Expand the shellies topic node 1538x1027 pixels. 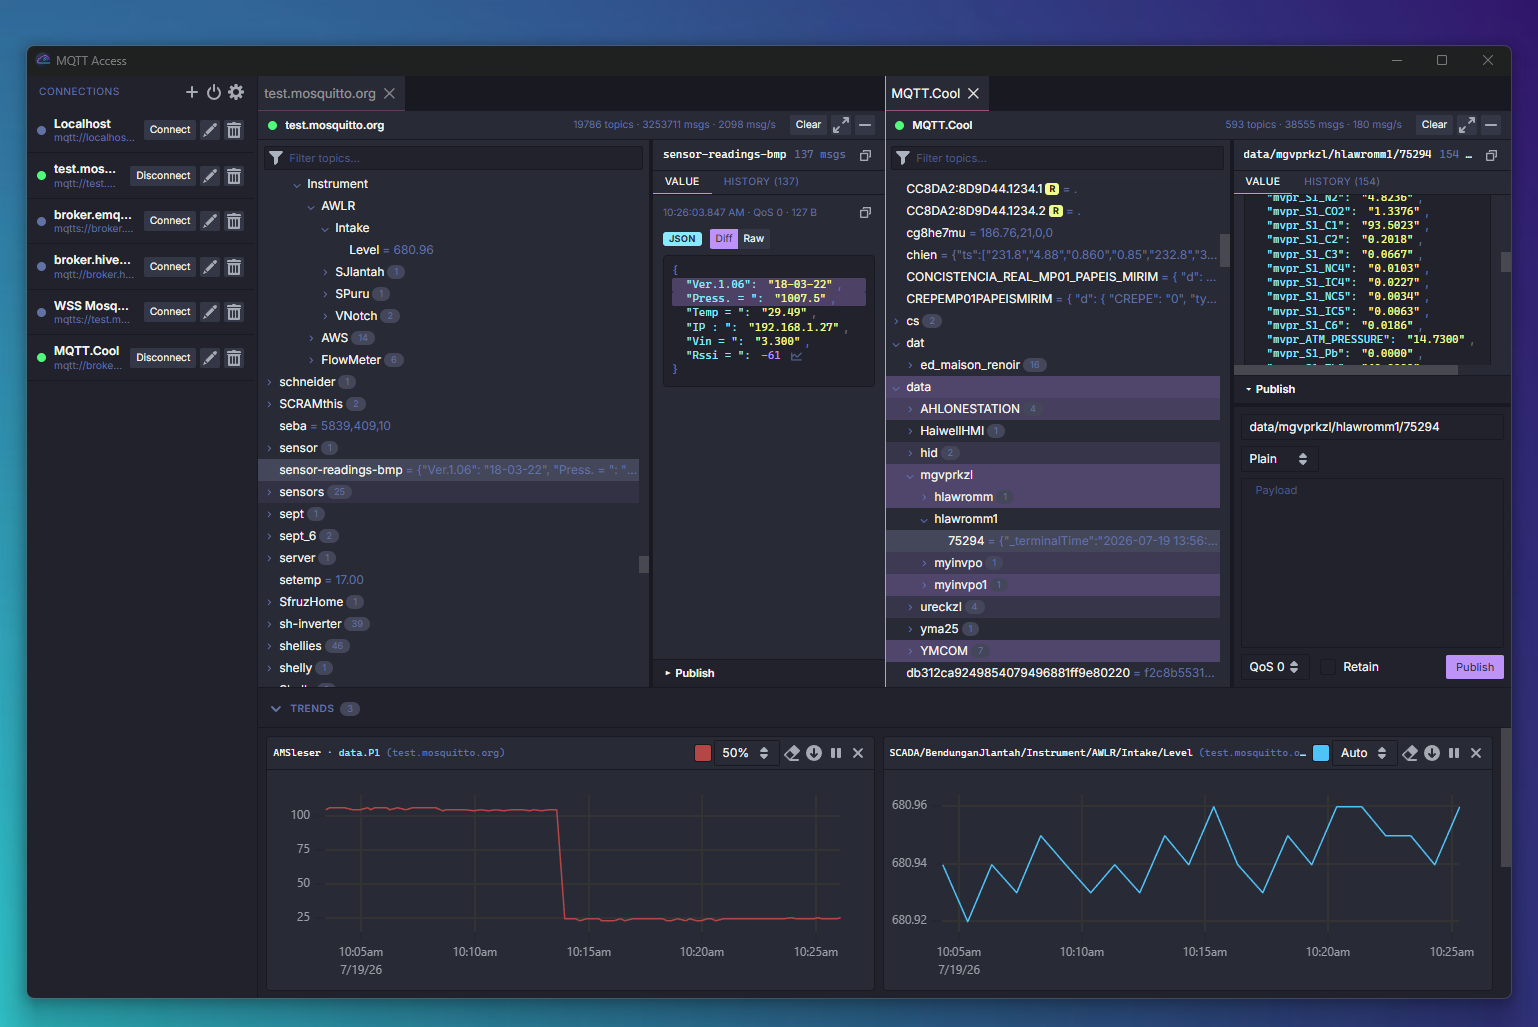[x=269, y=647]
